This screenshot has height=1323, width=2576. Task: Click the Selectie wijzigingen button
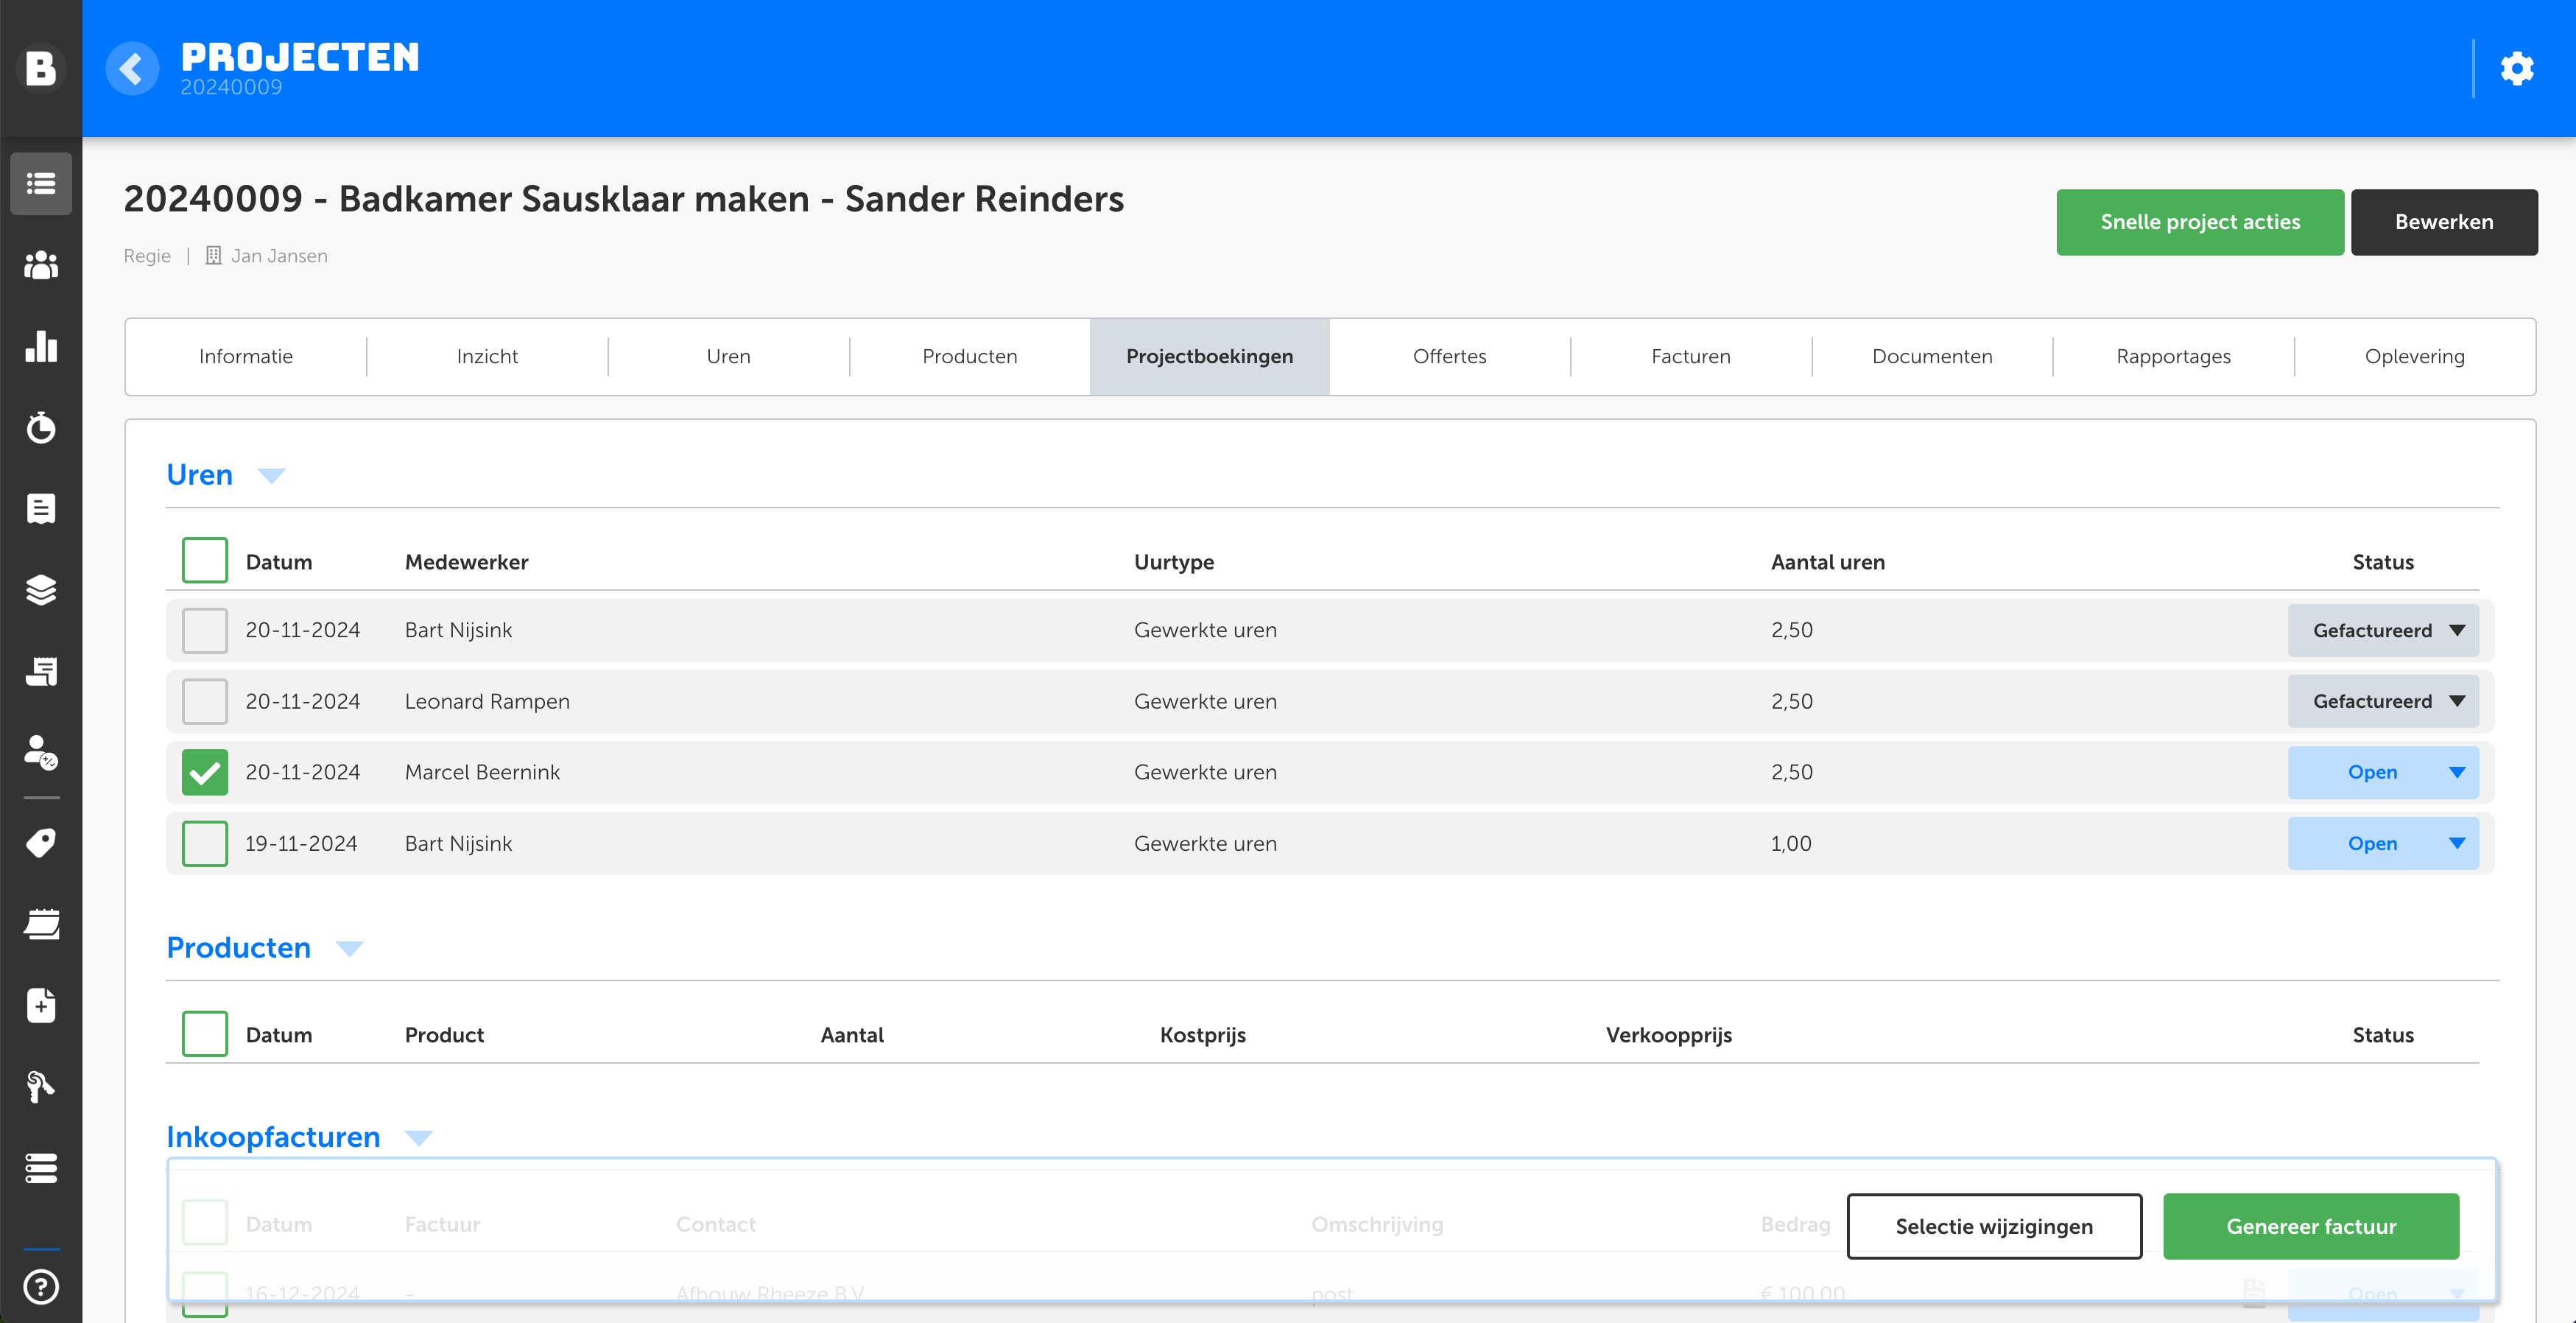[x=1993, y=1226]
